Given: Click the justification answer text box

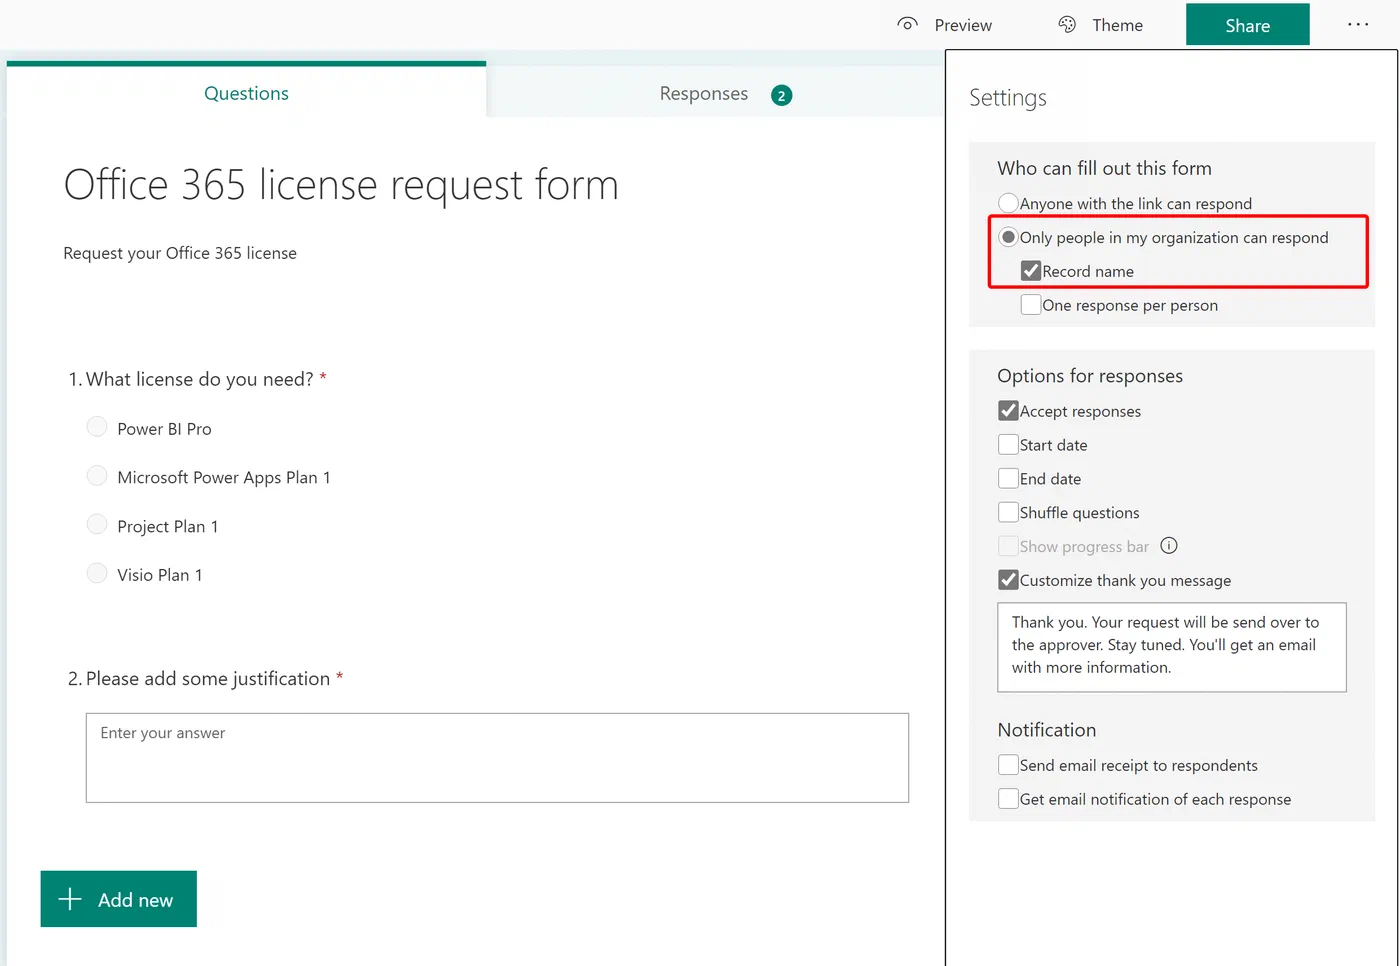Looking at the screenshot, I should pos(497,758).
